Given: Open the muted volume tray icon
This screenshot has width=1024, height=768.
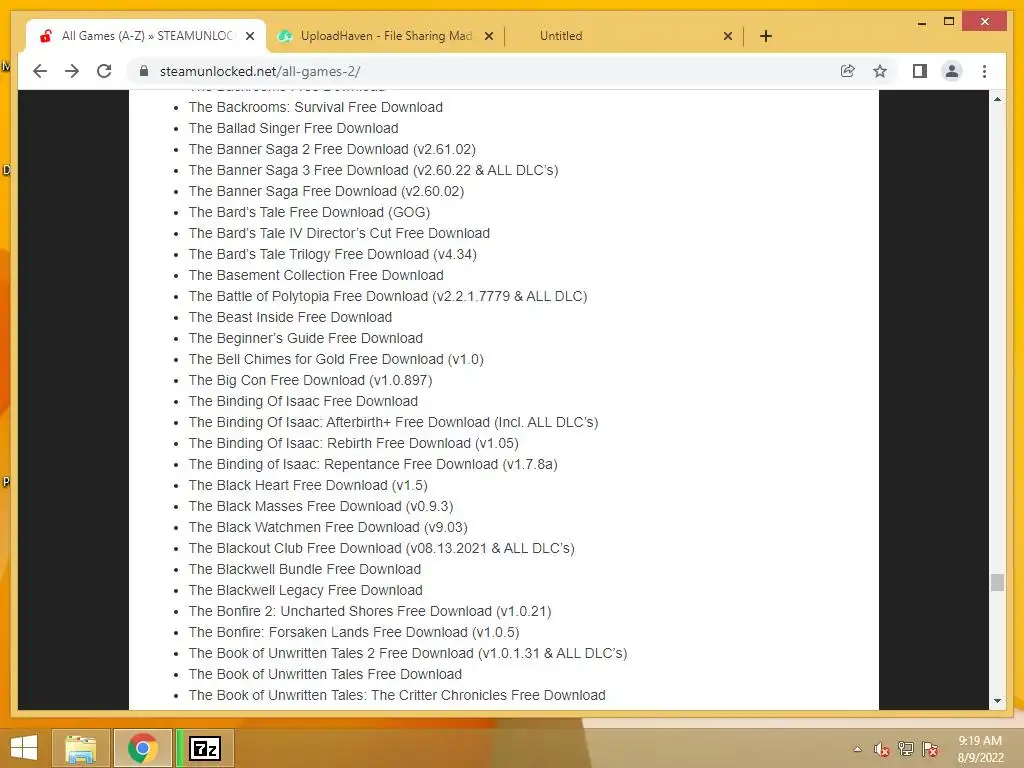Looking at the screenshot, I should pyautogui.click(x=881, y=749).
